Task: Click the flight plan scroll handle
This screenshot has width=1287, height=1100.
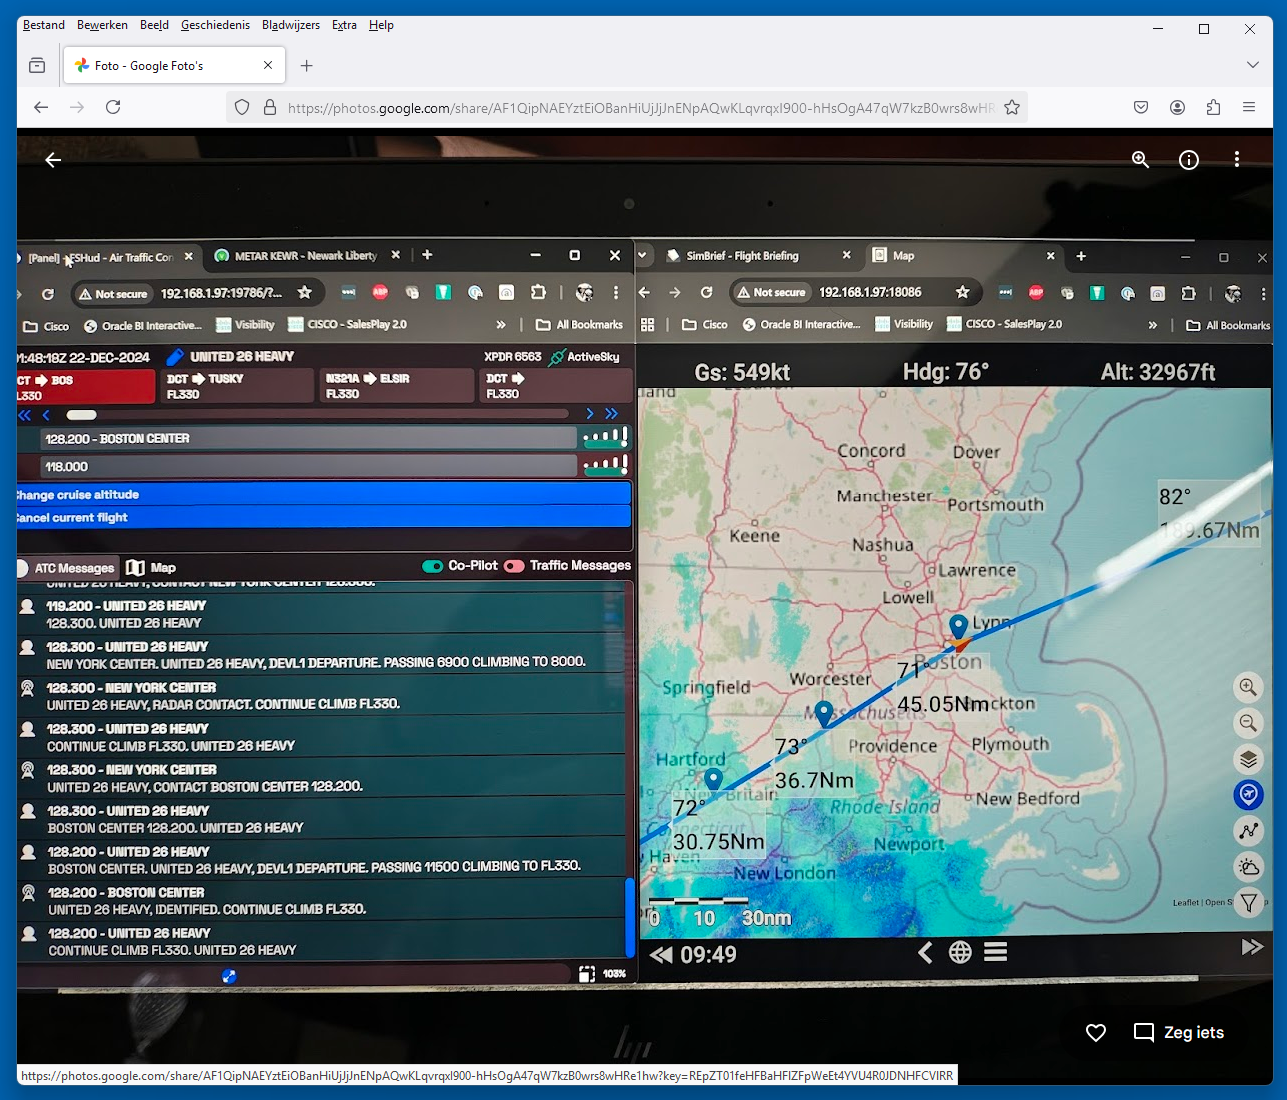Action: 82,415
